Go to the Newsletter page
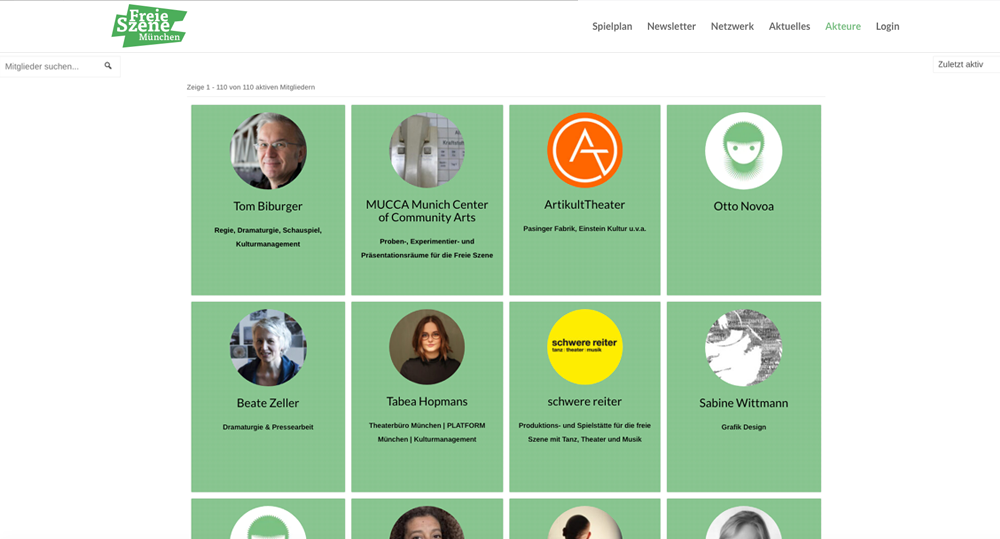 672,26
